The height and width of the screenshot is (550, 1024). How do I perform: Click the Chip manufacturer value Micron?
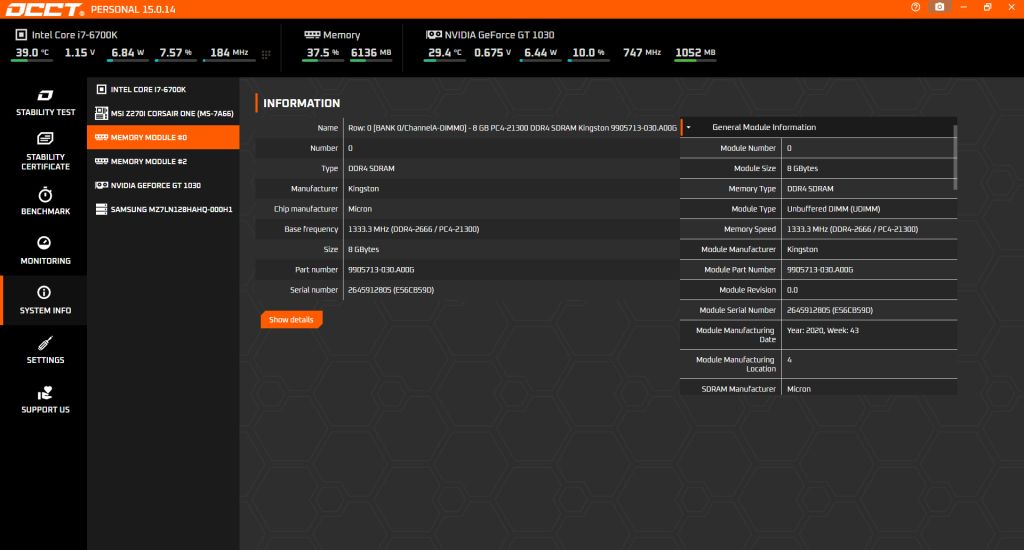pos(360,209)
